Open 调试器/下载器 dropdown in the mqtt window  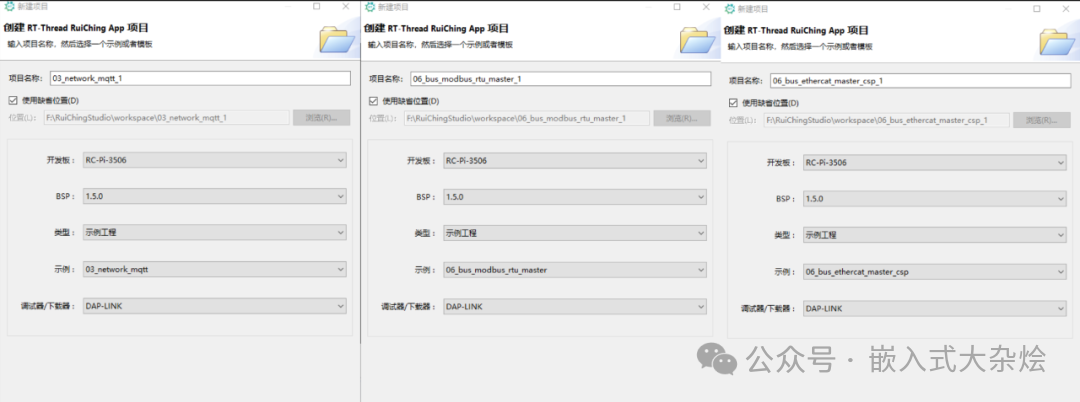pyautogui.click(x=214, y=306)
